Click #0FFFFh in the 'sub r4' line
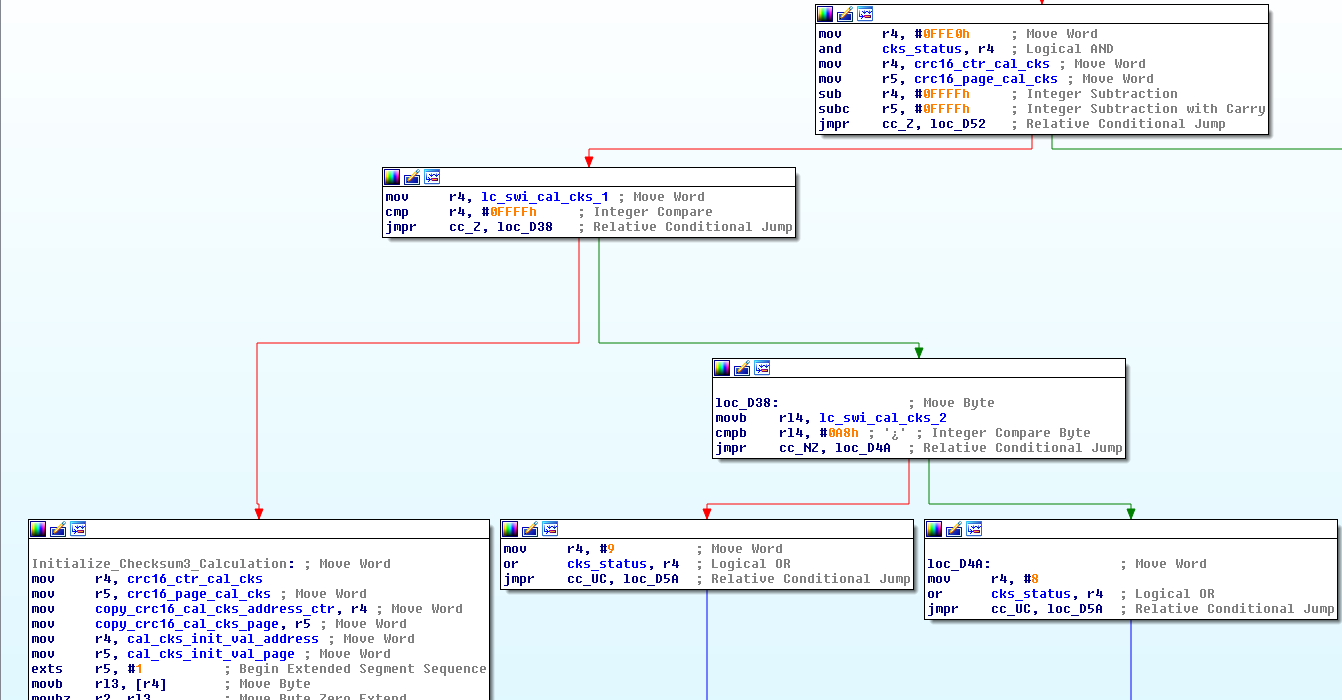Image resolution: width=1342 pixels, height=700 pixels. [x=942, y=94]
